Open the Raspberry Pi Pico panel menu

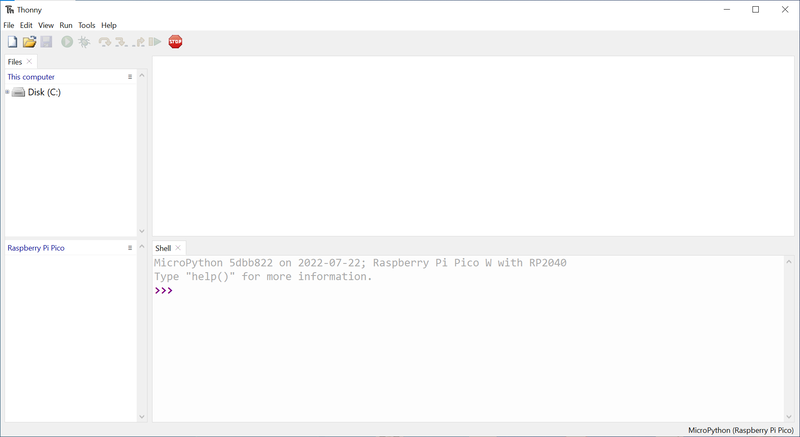(x=130, y=248)
